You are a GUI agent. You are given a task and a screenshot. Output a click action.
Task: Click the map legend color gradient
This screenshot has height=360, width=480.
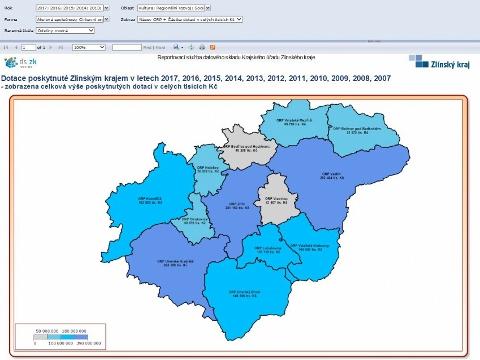[x=61, y=337]
